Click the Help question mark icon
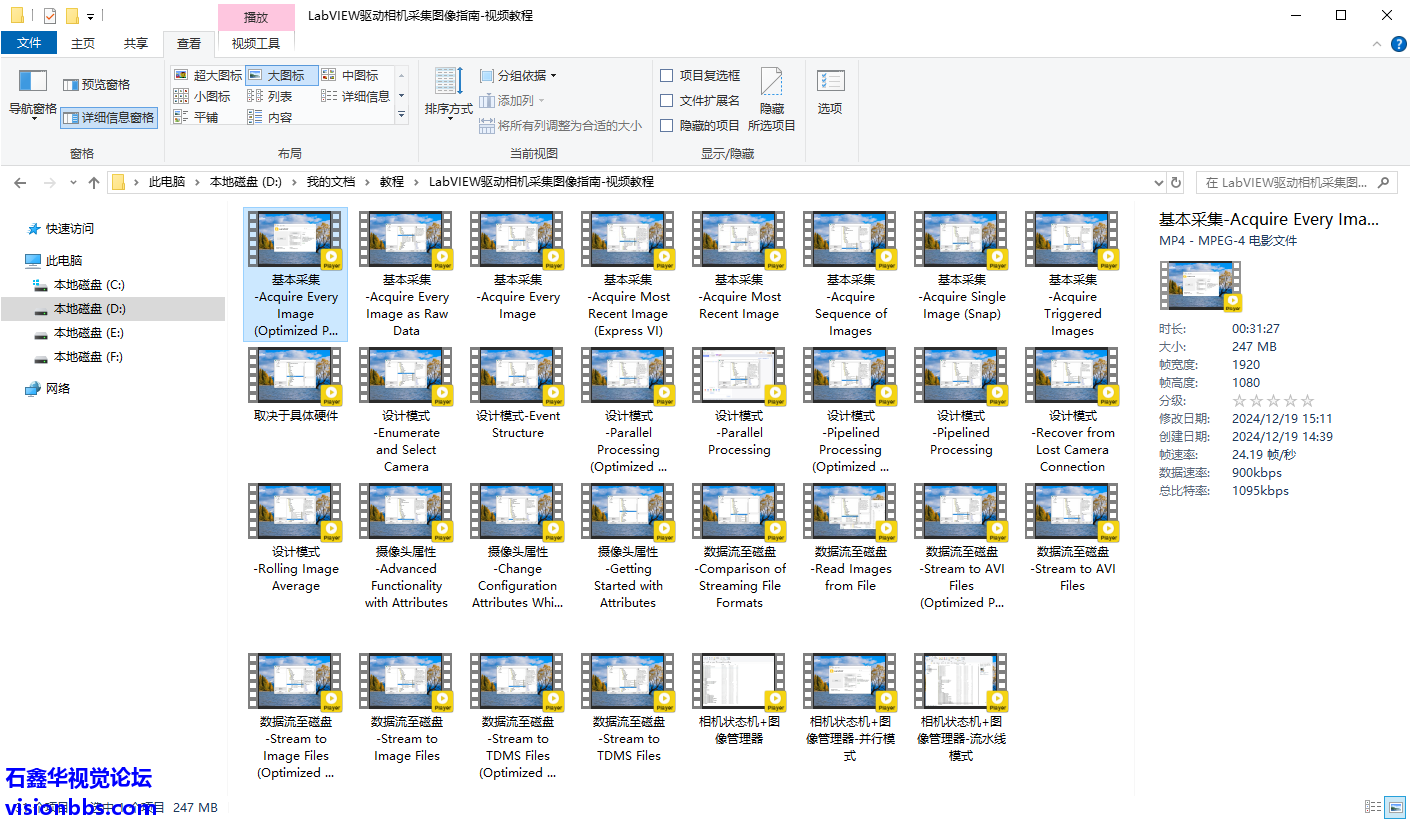Viewport: 1411px width, 820px height. 1398,44
